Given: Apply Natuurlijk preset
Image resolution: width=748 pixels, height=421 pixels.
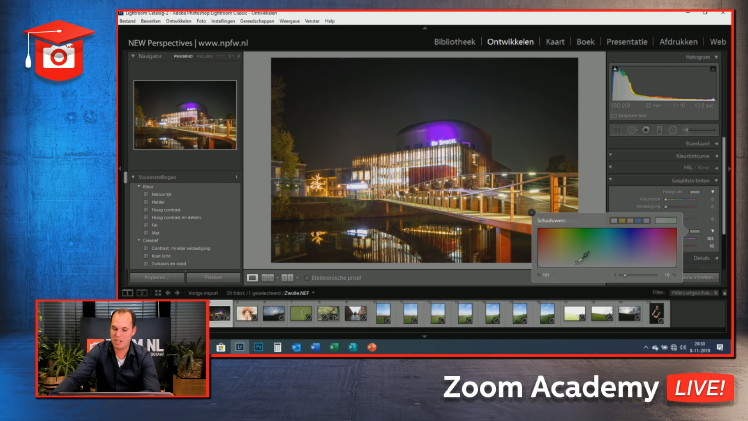Looking at the screenshot, I should [x=161, y=195].
